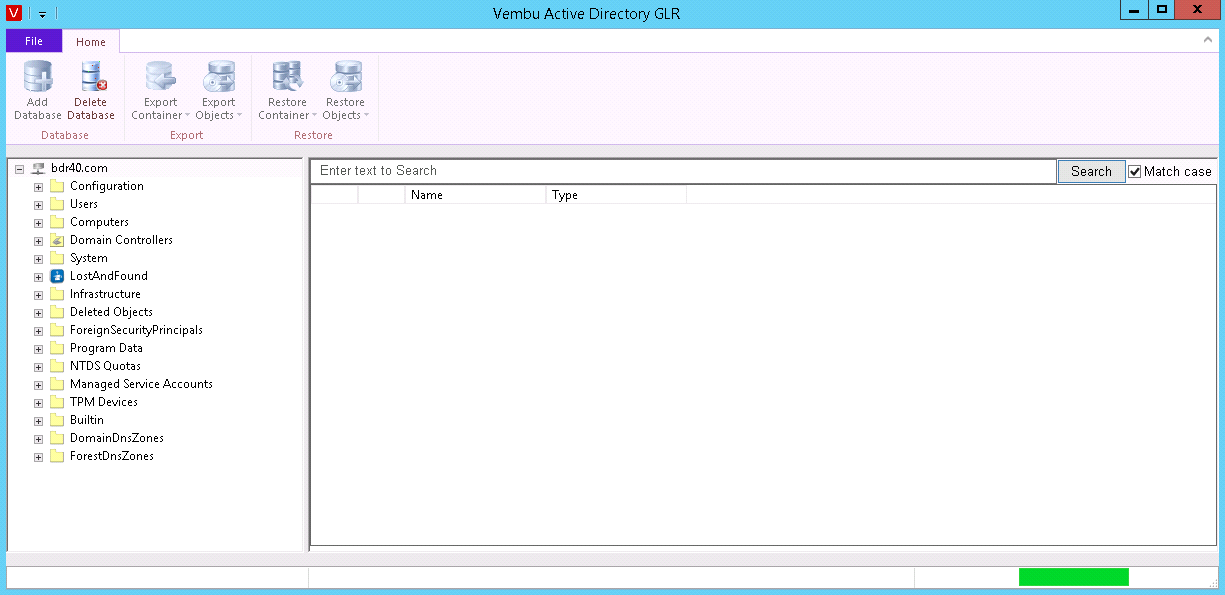Click the green progress bar
This screenshot has width=1225, height=595.
coord(1074,577)
